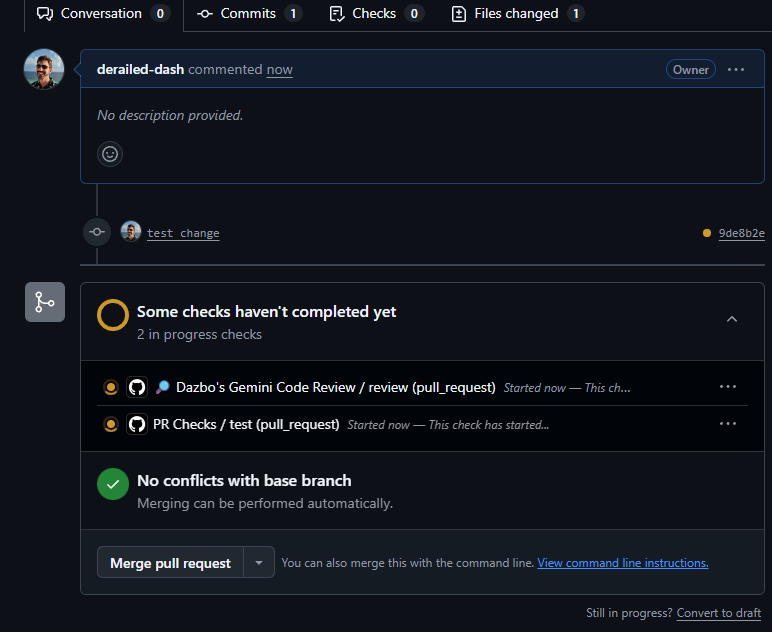Click 'No description provided.' text
The height and width of the screenshot is (632, 772).
click(170, 115)
